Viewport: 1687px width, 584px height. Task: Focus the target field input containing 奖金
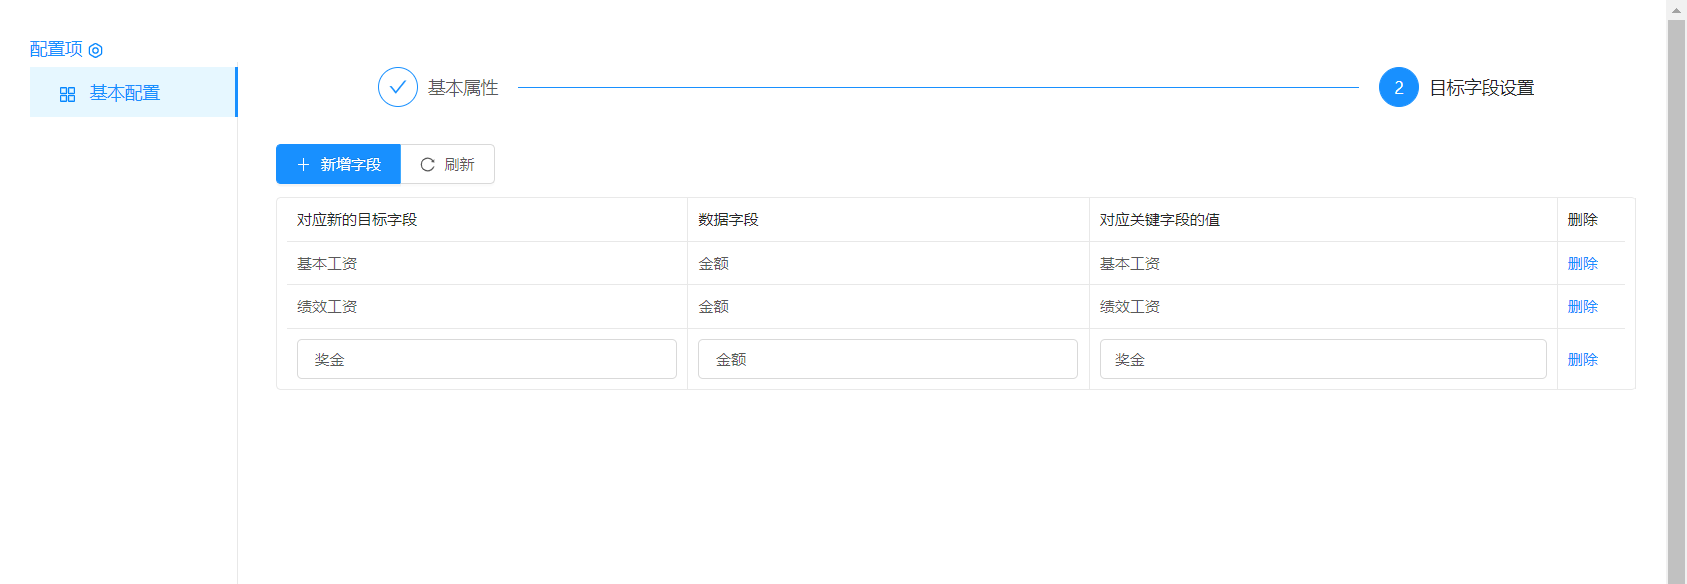pyautogui.click(x=486, y=360)
